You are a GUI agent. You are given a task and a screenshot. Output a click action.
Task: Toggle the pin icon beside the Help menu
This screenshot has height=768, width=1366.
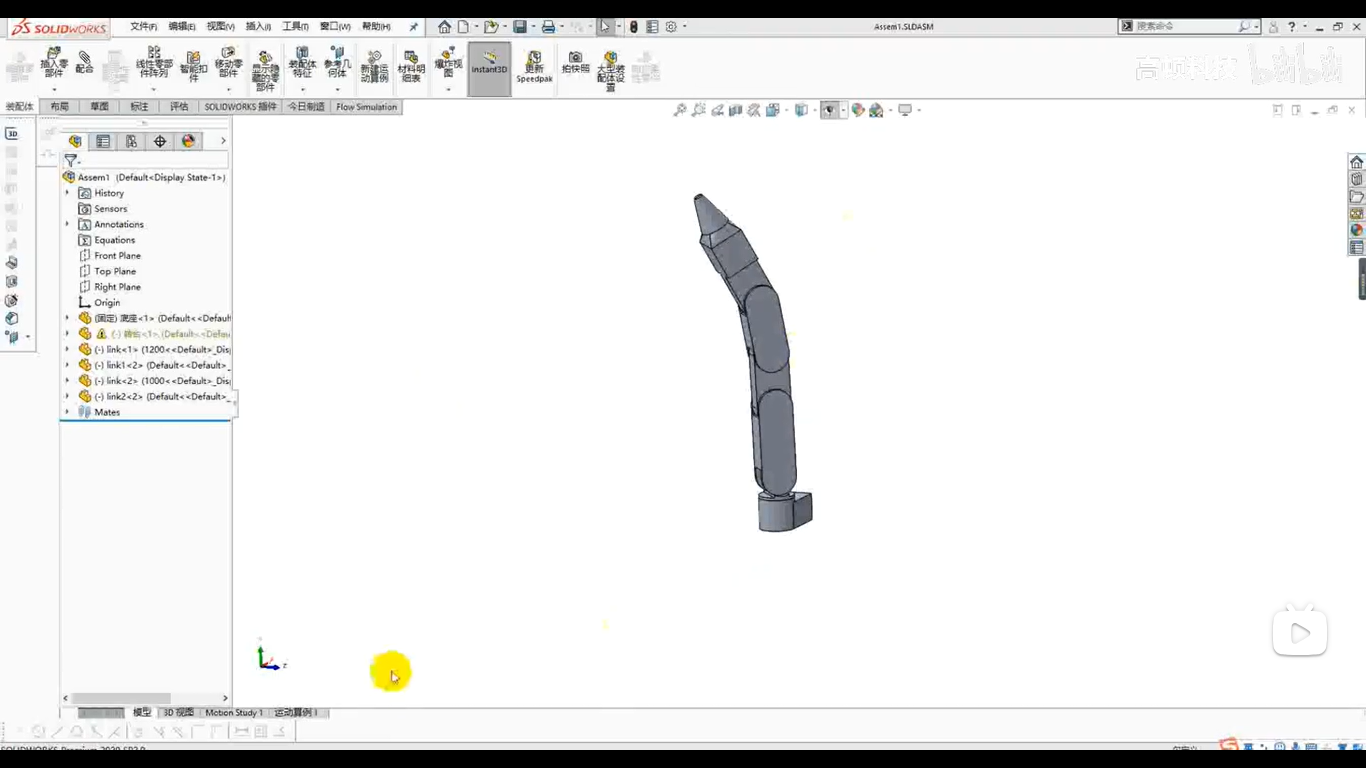pyautogui.click(x=414, y=27)
